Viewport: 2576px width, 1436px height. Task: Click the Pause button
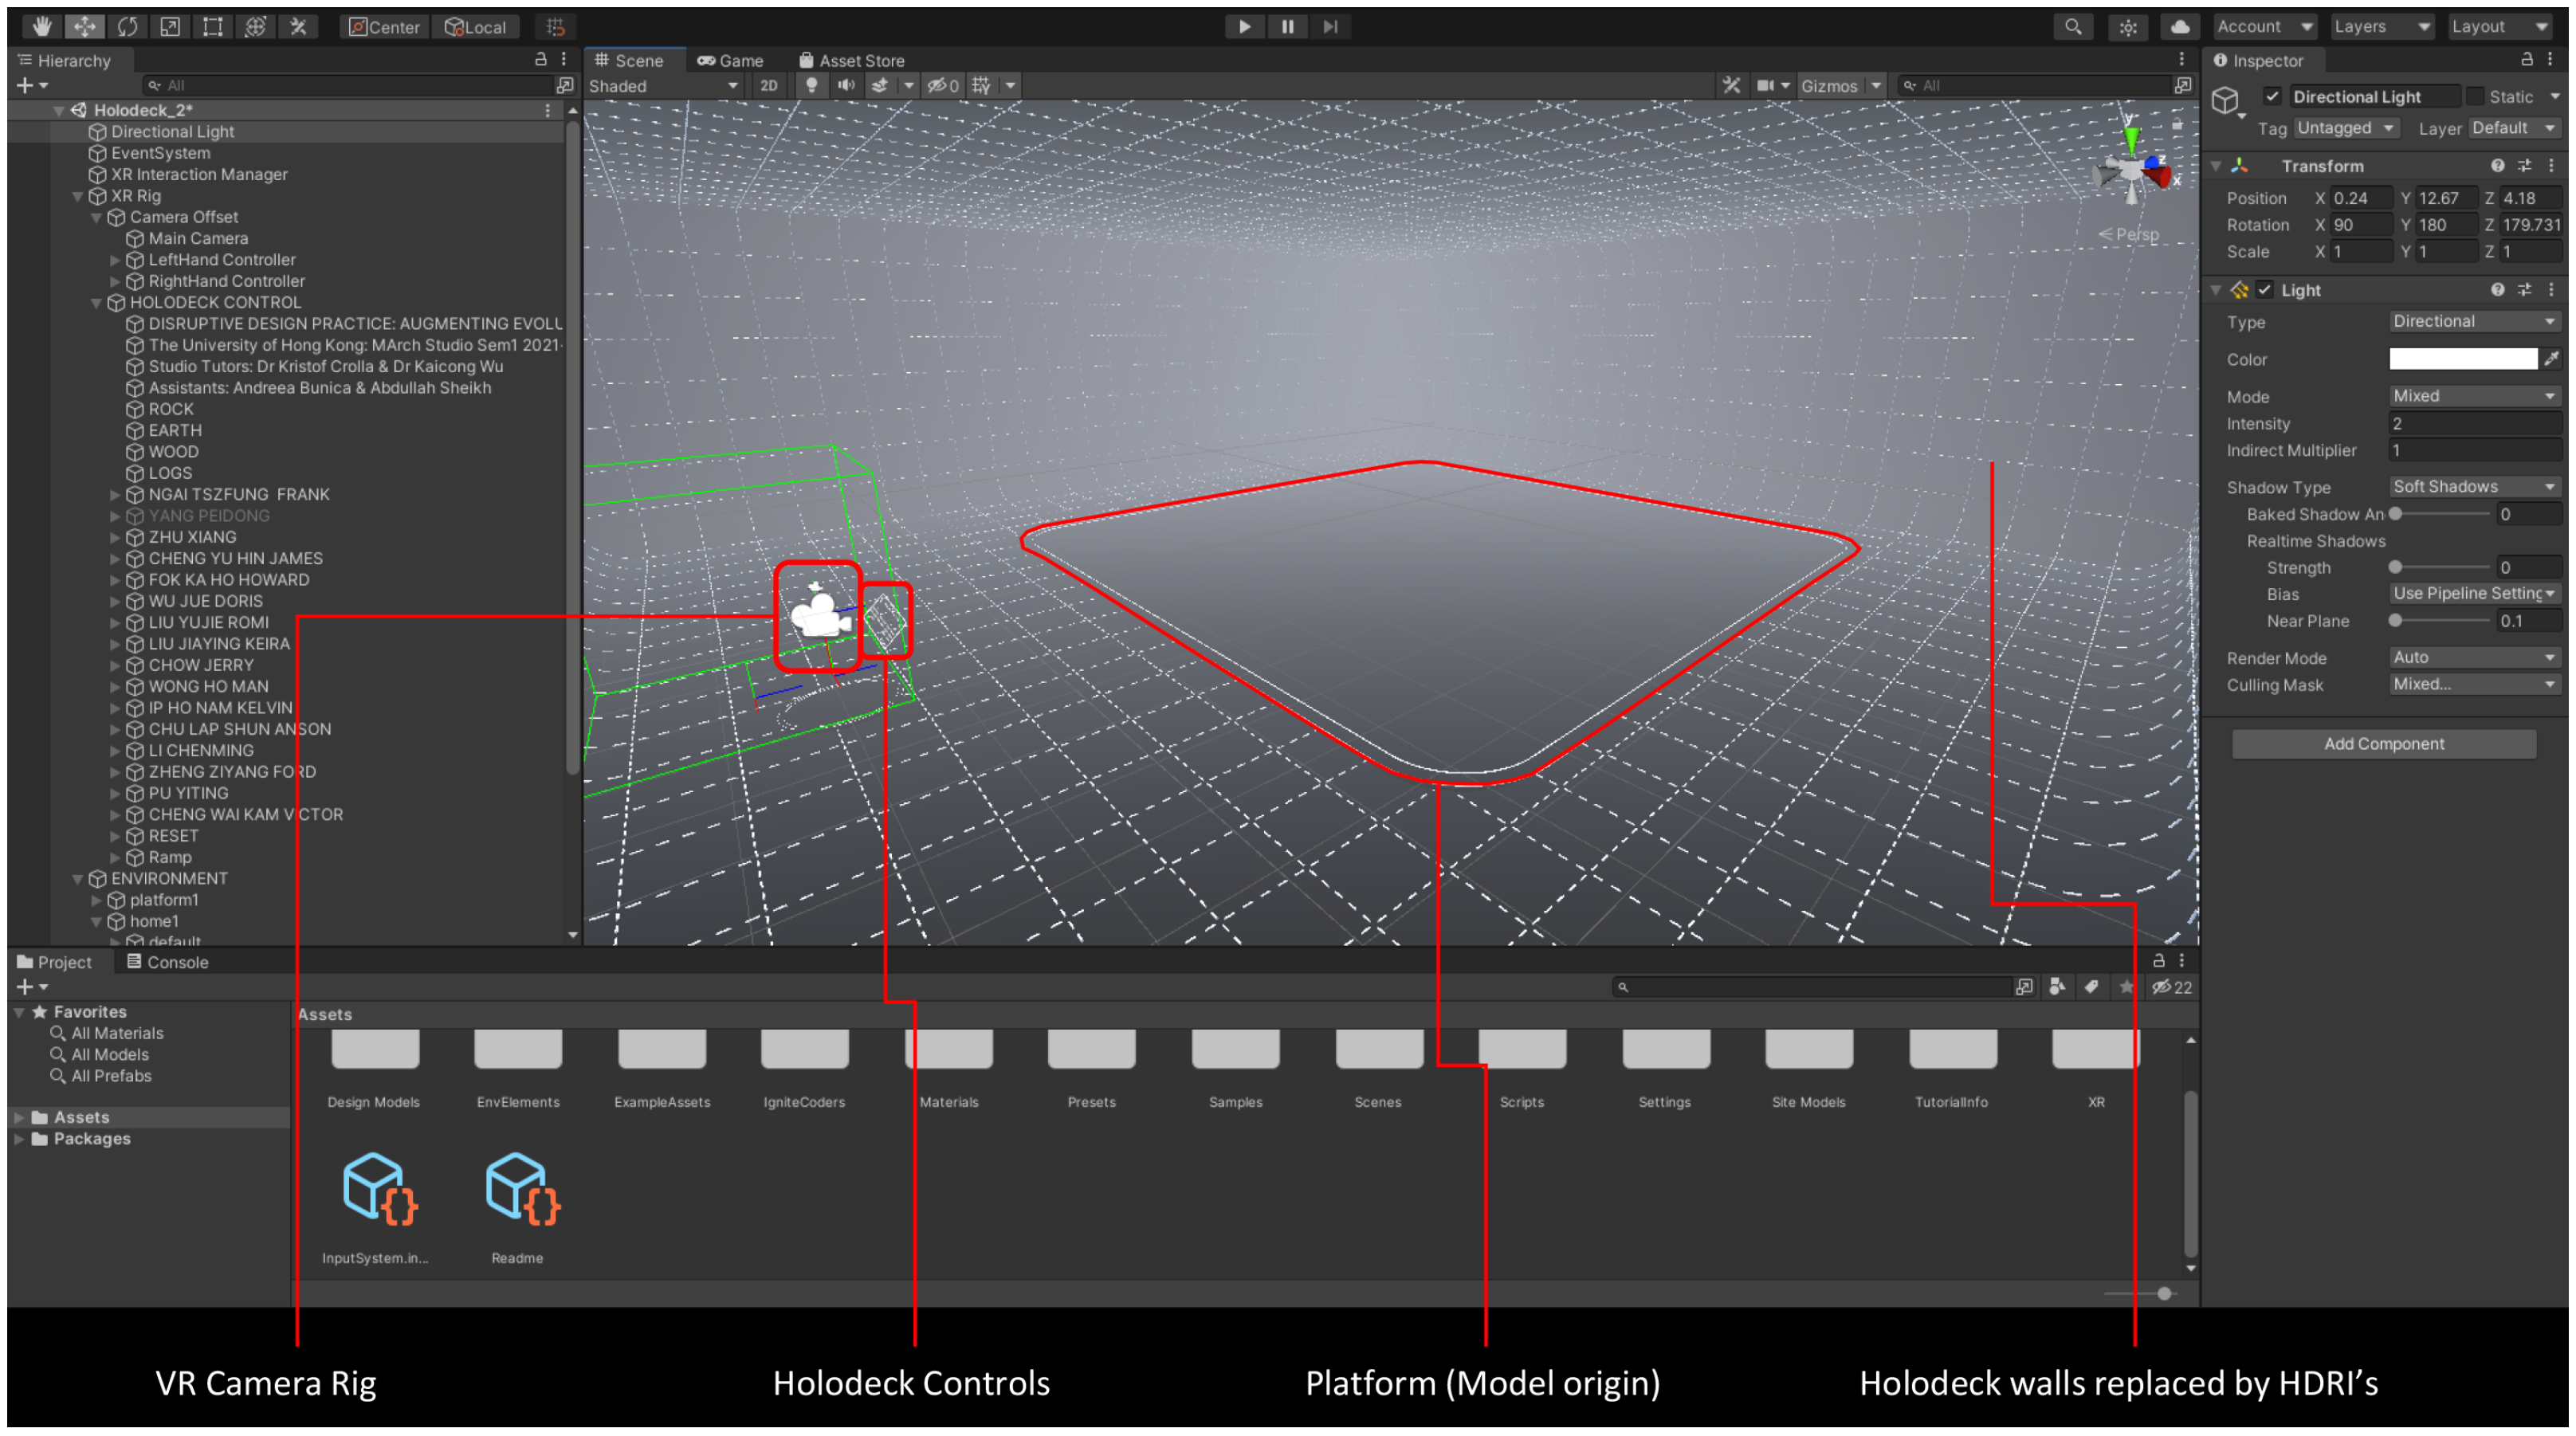pyautogui.click(x=1287, y=26)
